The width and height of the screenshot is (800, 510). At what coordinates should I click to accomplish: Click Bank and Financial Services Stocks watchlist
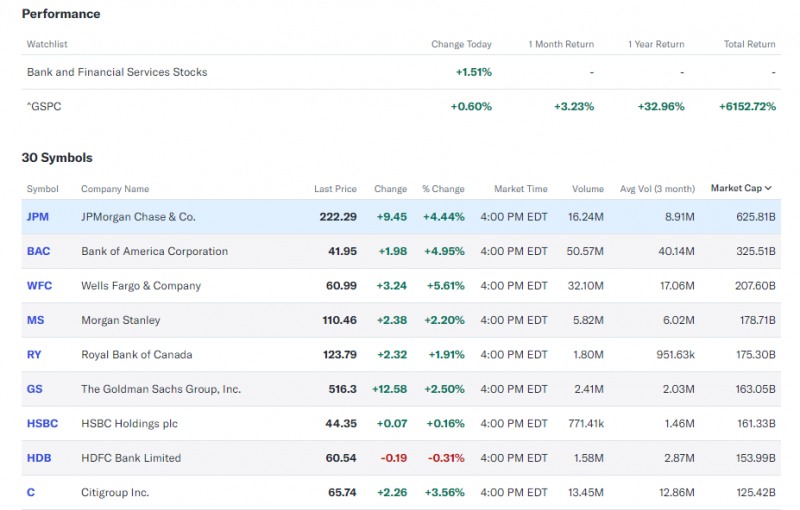tap(117, 72)
